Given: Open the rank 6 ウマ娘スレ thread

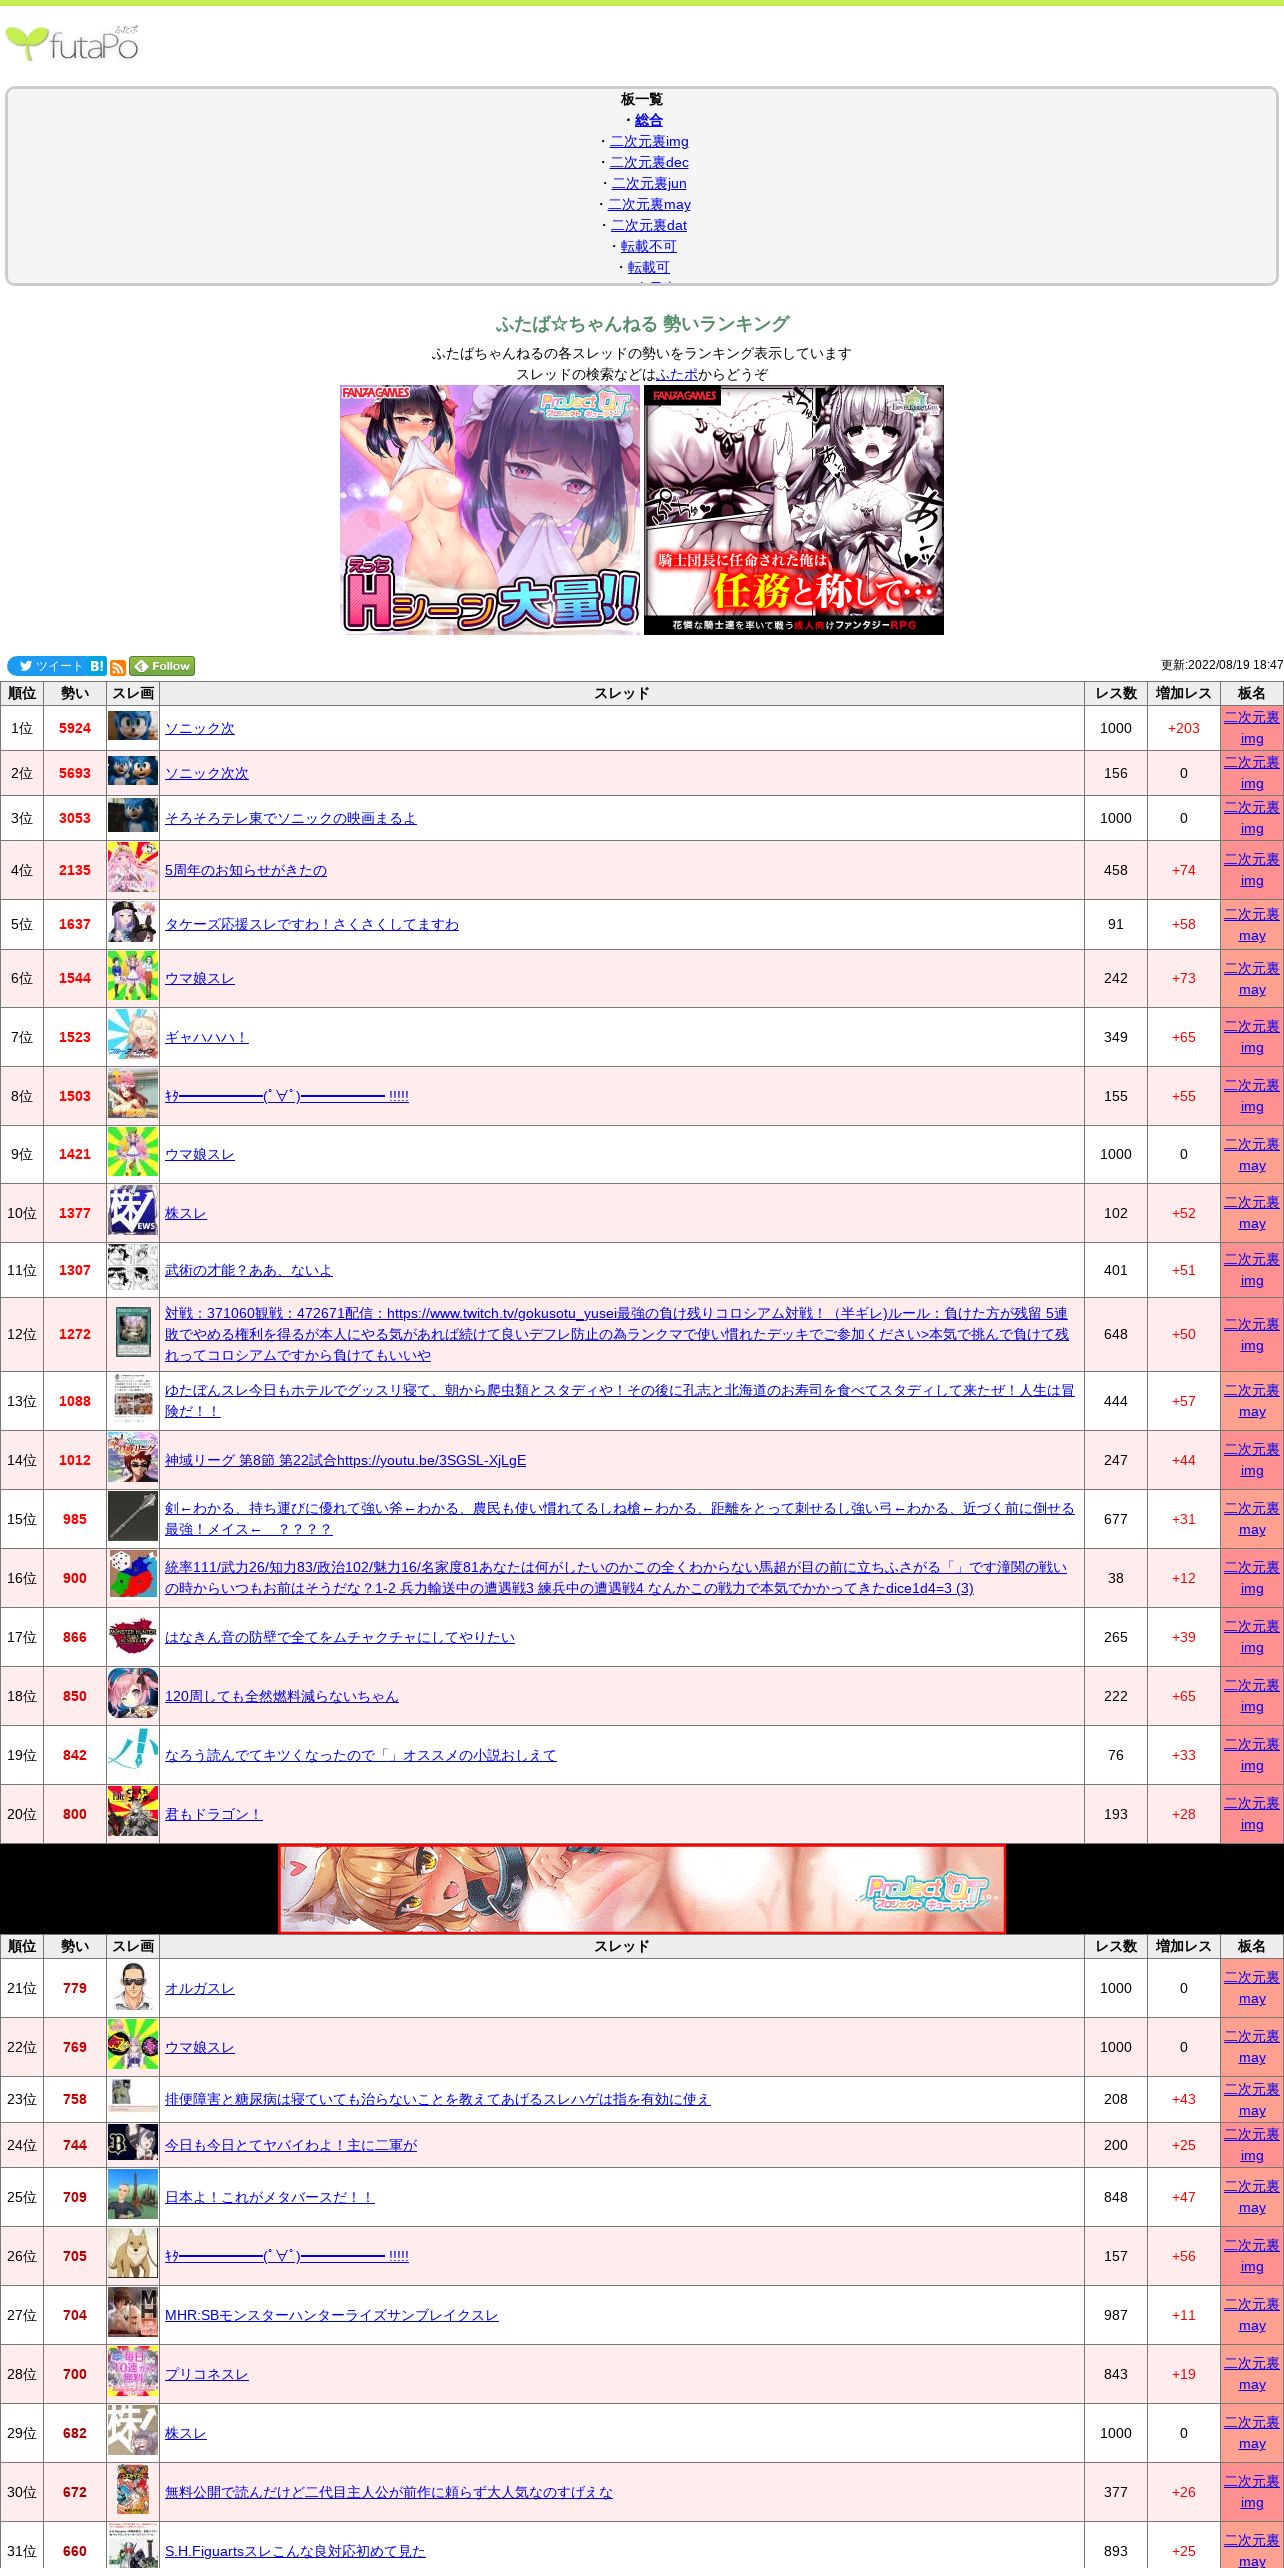Looking at the screenshot, I should click(x=199, y=978).
